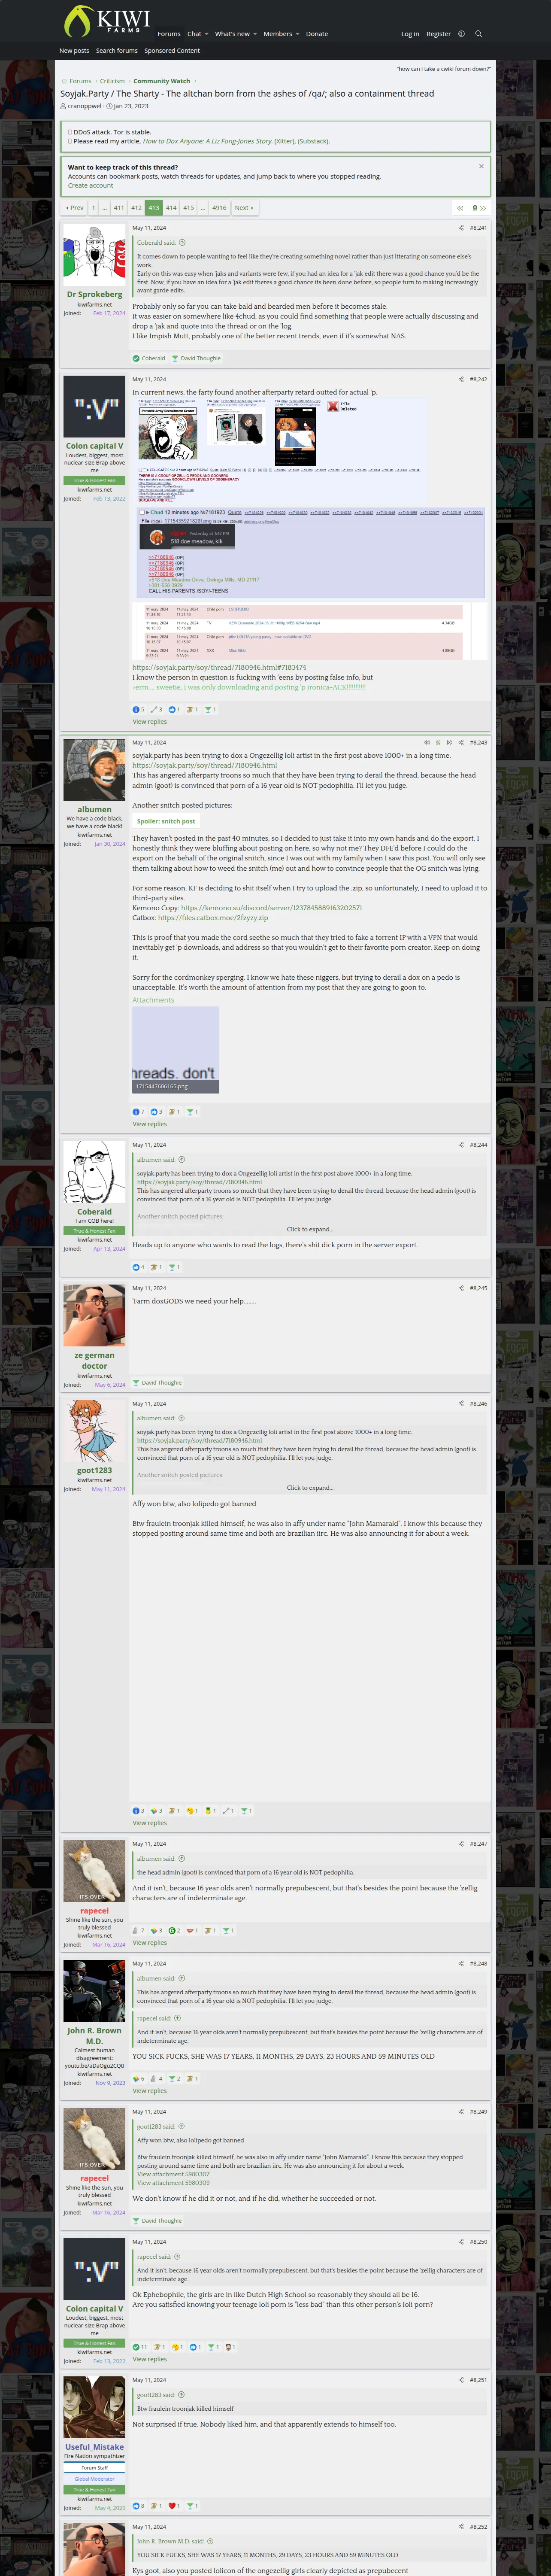Click arrow beside 'John R. Brown M.D. said'
The image size is (551, 2576).
[x=210, y=2540]
